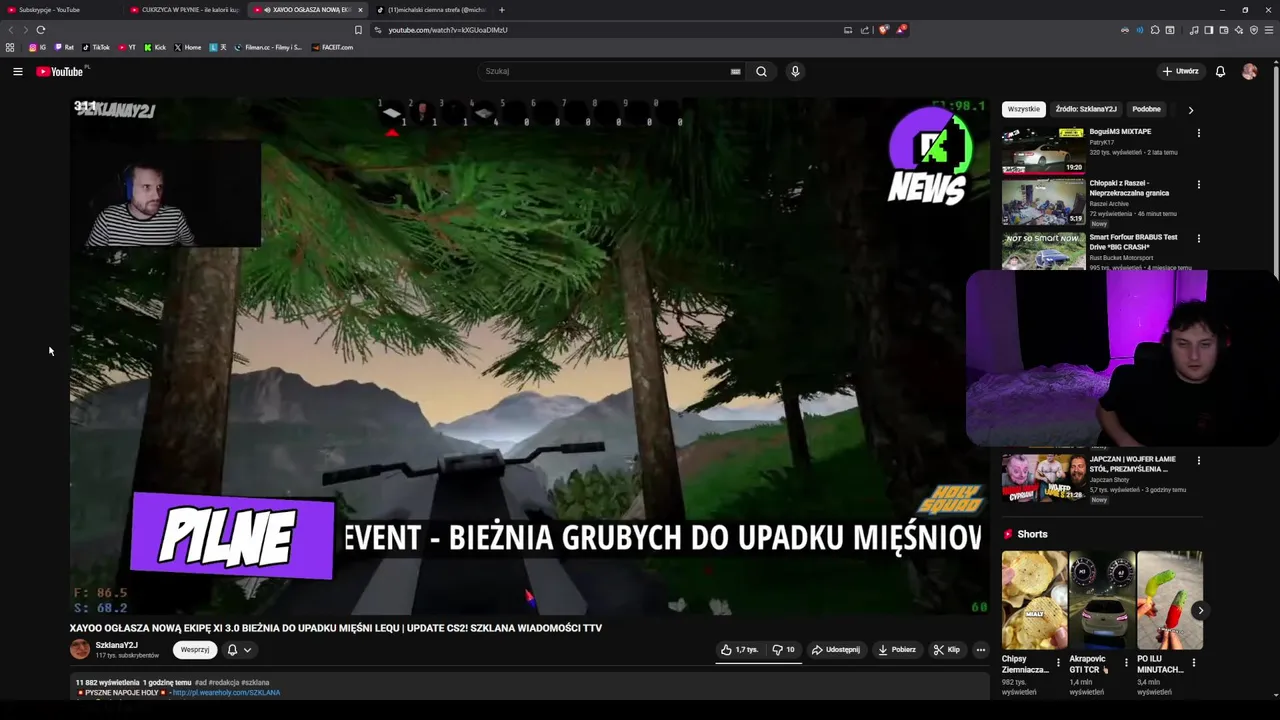Screen dimensions: 1280x720
Task: Show more filter chips with right arrow
Action: [1190, 110]
